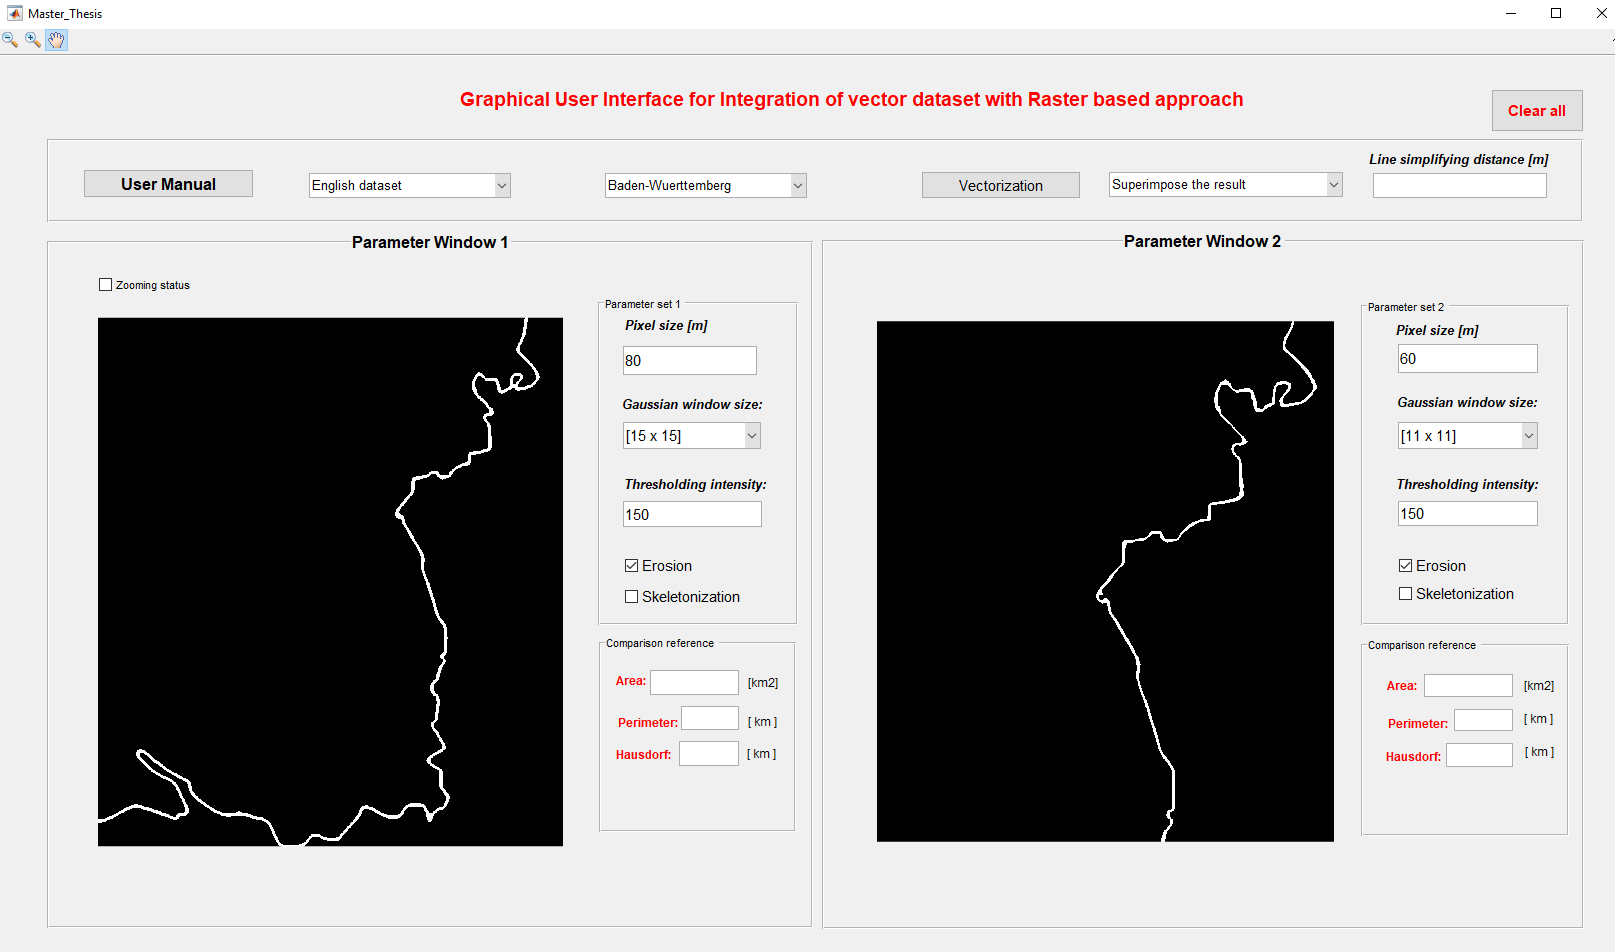This screenshot has width=1615, height=952.
Task: Check Skeletonization in Parameter set 1
Action: point(631,597)
